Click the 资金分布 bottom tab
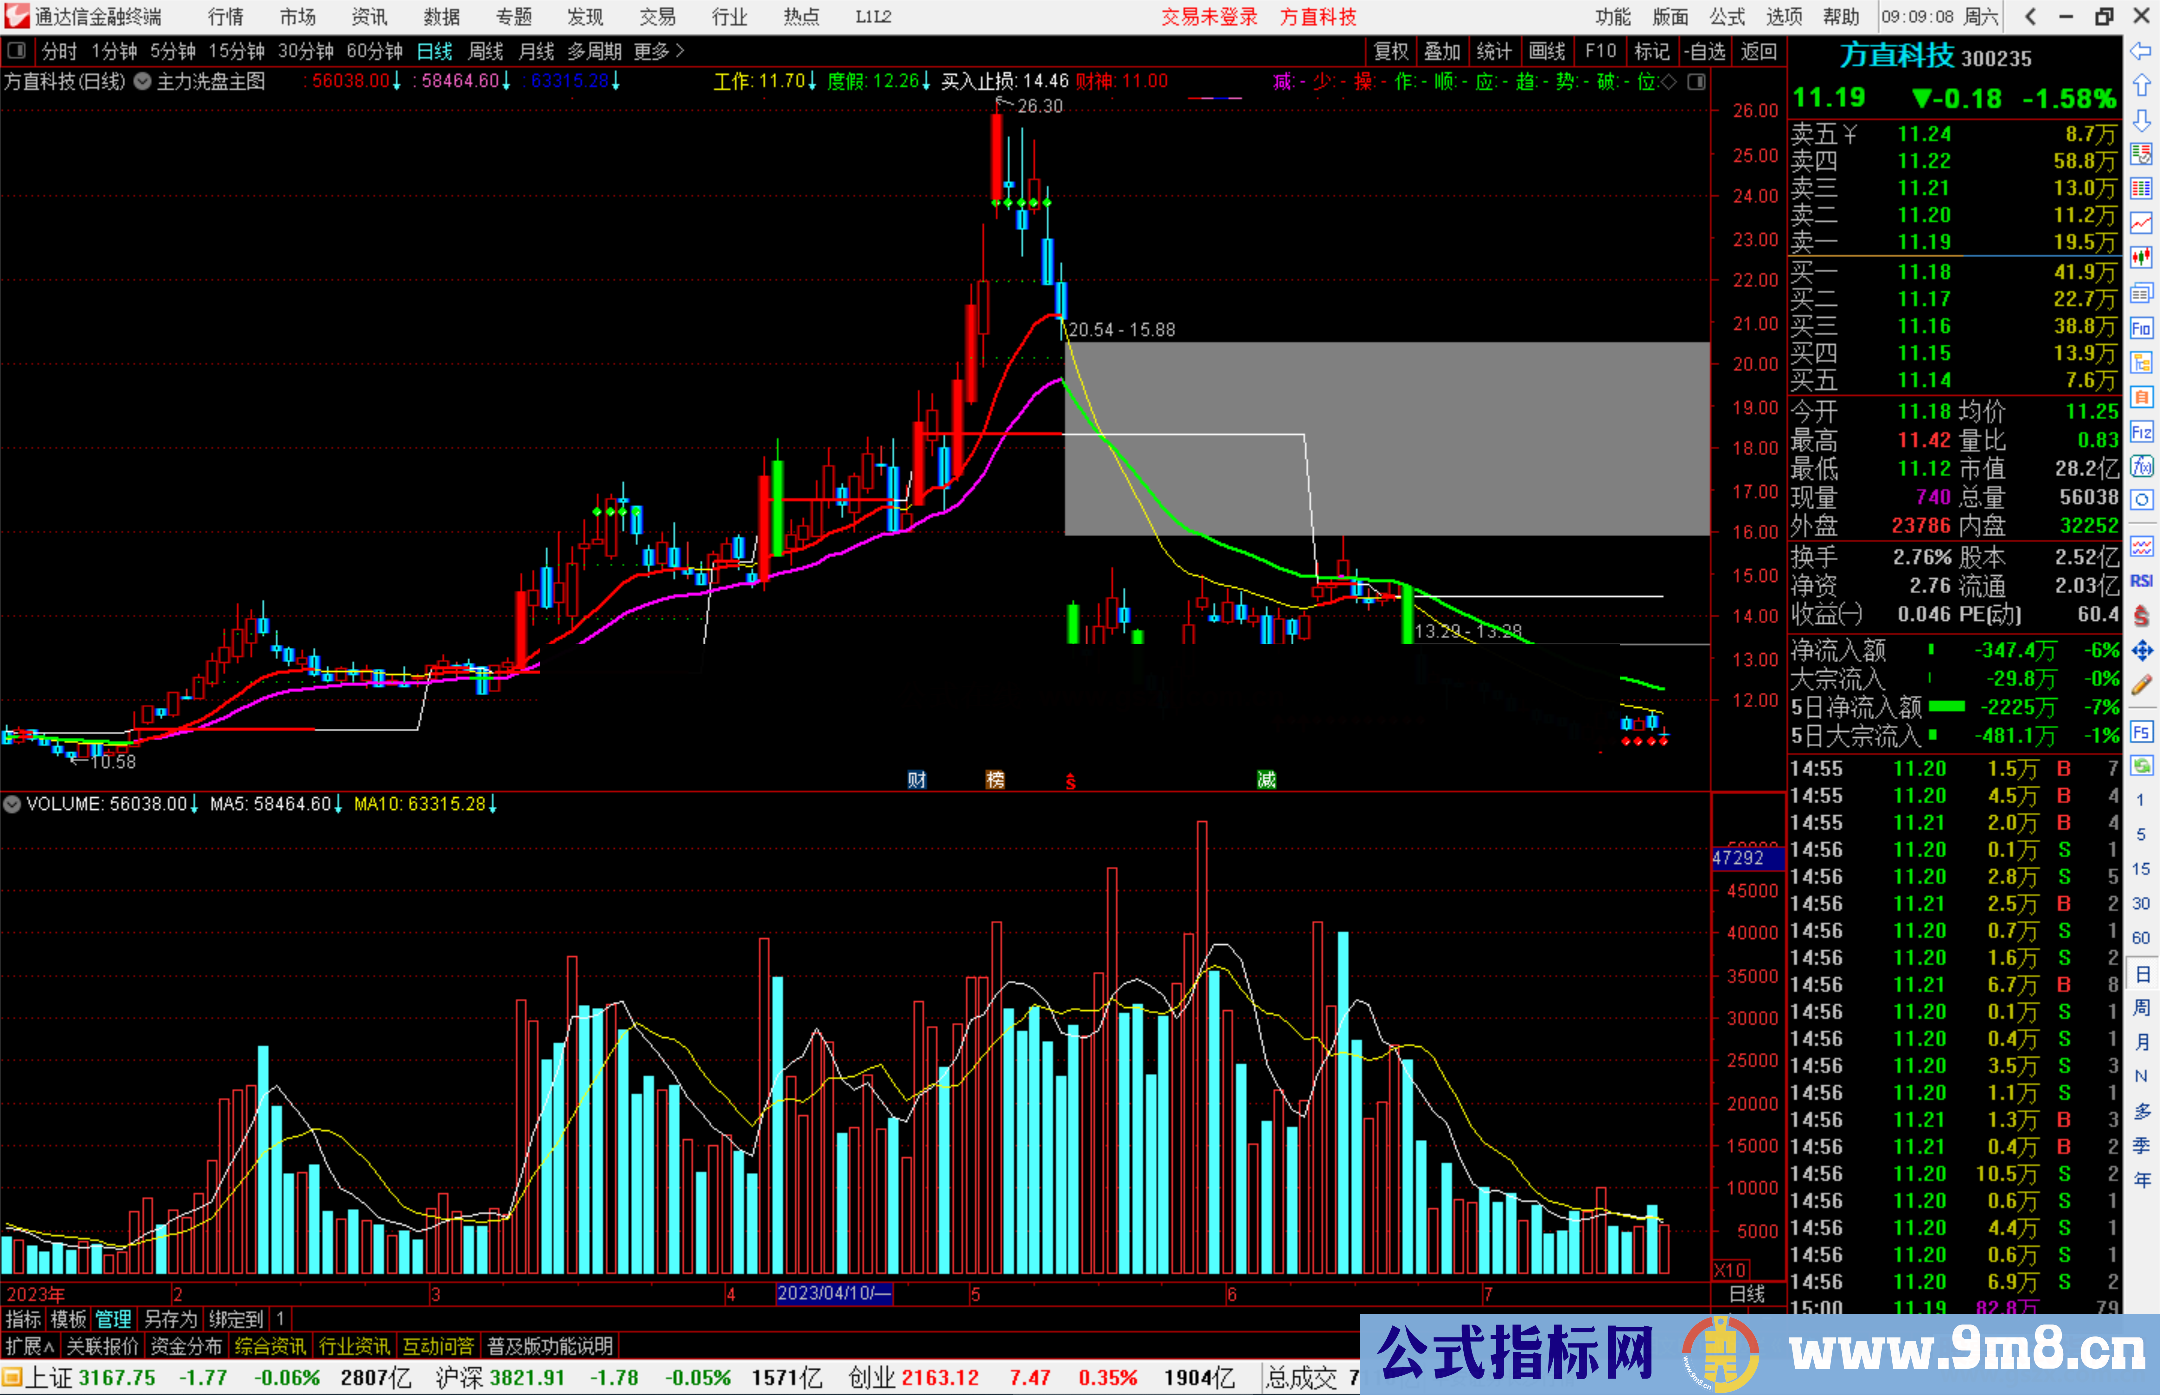Screen dimensions: 2160x1395 point(186,1346)
